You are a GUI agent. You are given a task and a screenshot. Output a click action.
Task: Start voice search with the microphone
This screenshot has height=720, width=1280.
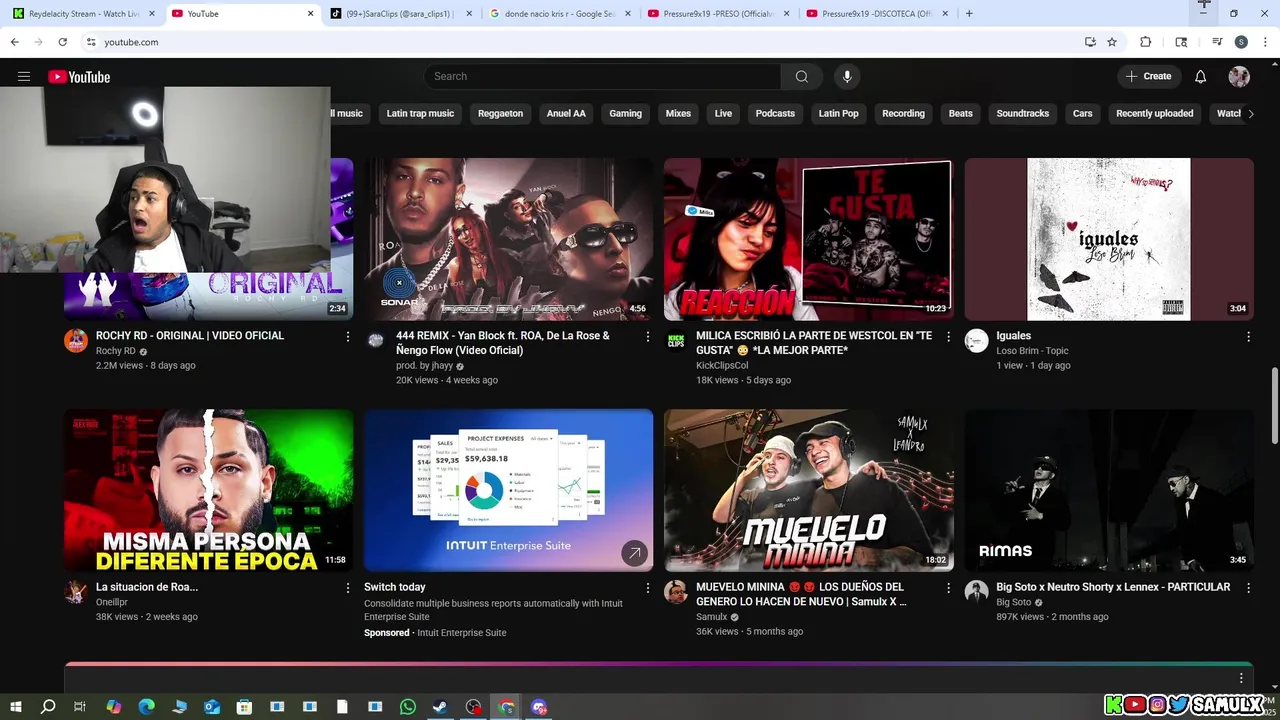(847, 77)
